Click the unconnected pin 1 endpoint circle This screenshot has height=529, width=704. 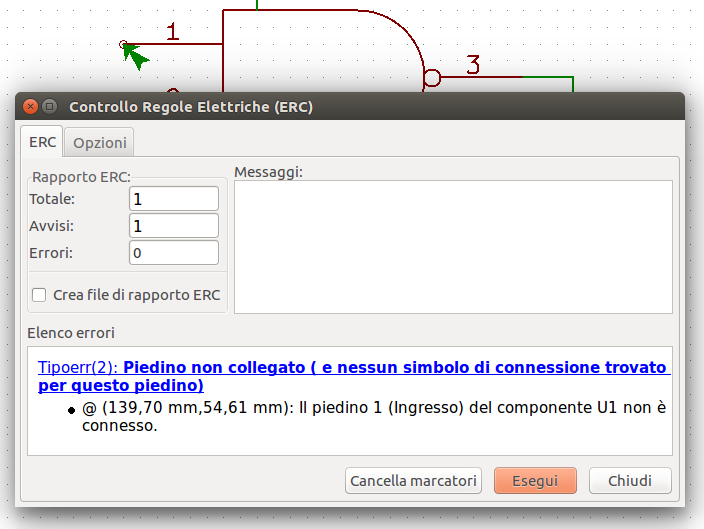(123, 44)
